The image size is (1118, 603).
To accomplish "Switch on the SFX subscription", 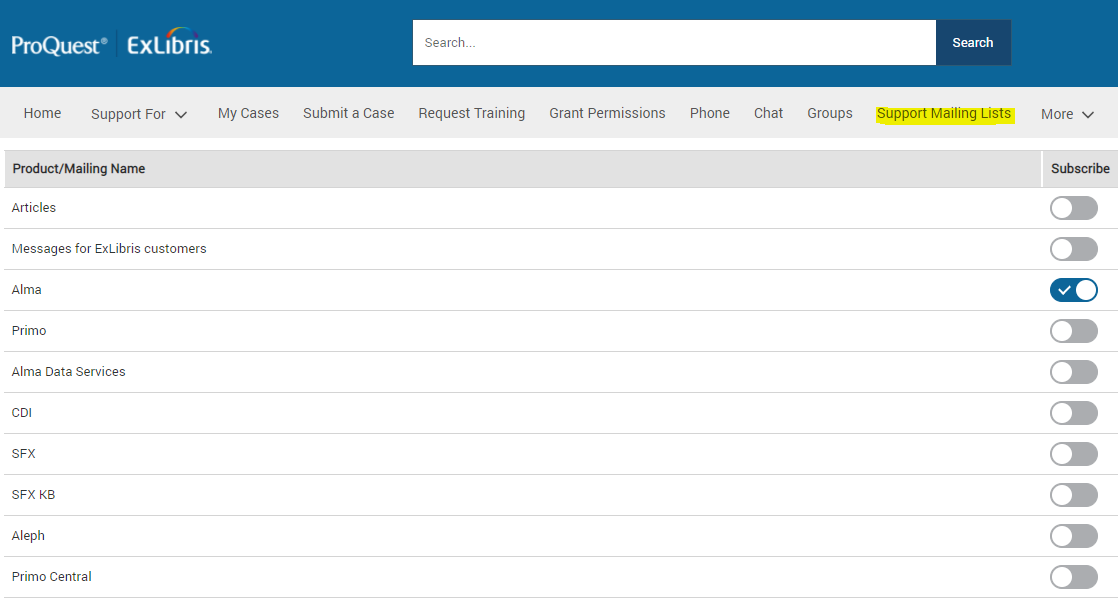I will coord(1073,454).
